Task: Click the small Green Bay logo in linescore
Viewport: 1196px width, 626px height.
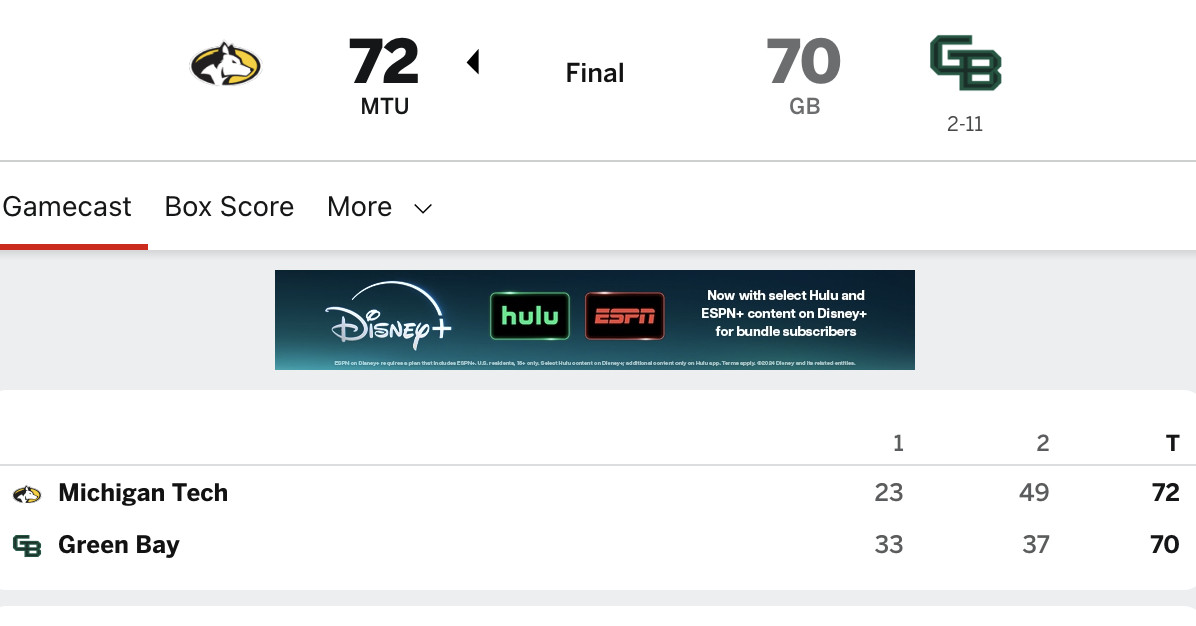Action: tap(26, 546)
